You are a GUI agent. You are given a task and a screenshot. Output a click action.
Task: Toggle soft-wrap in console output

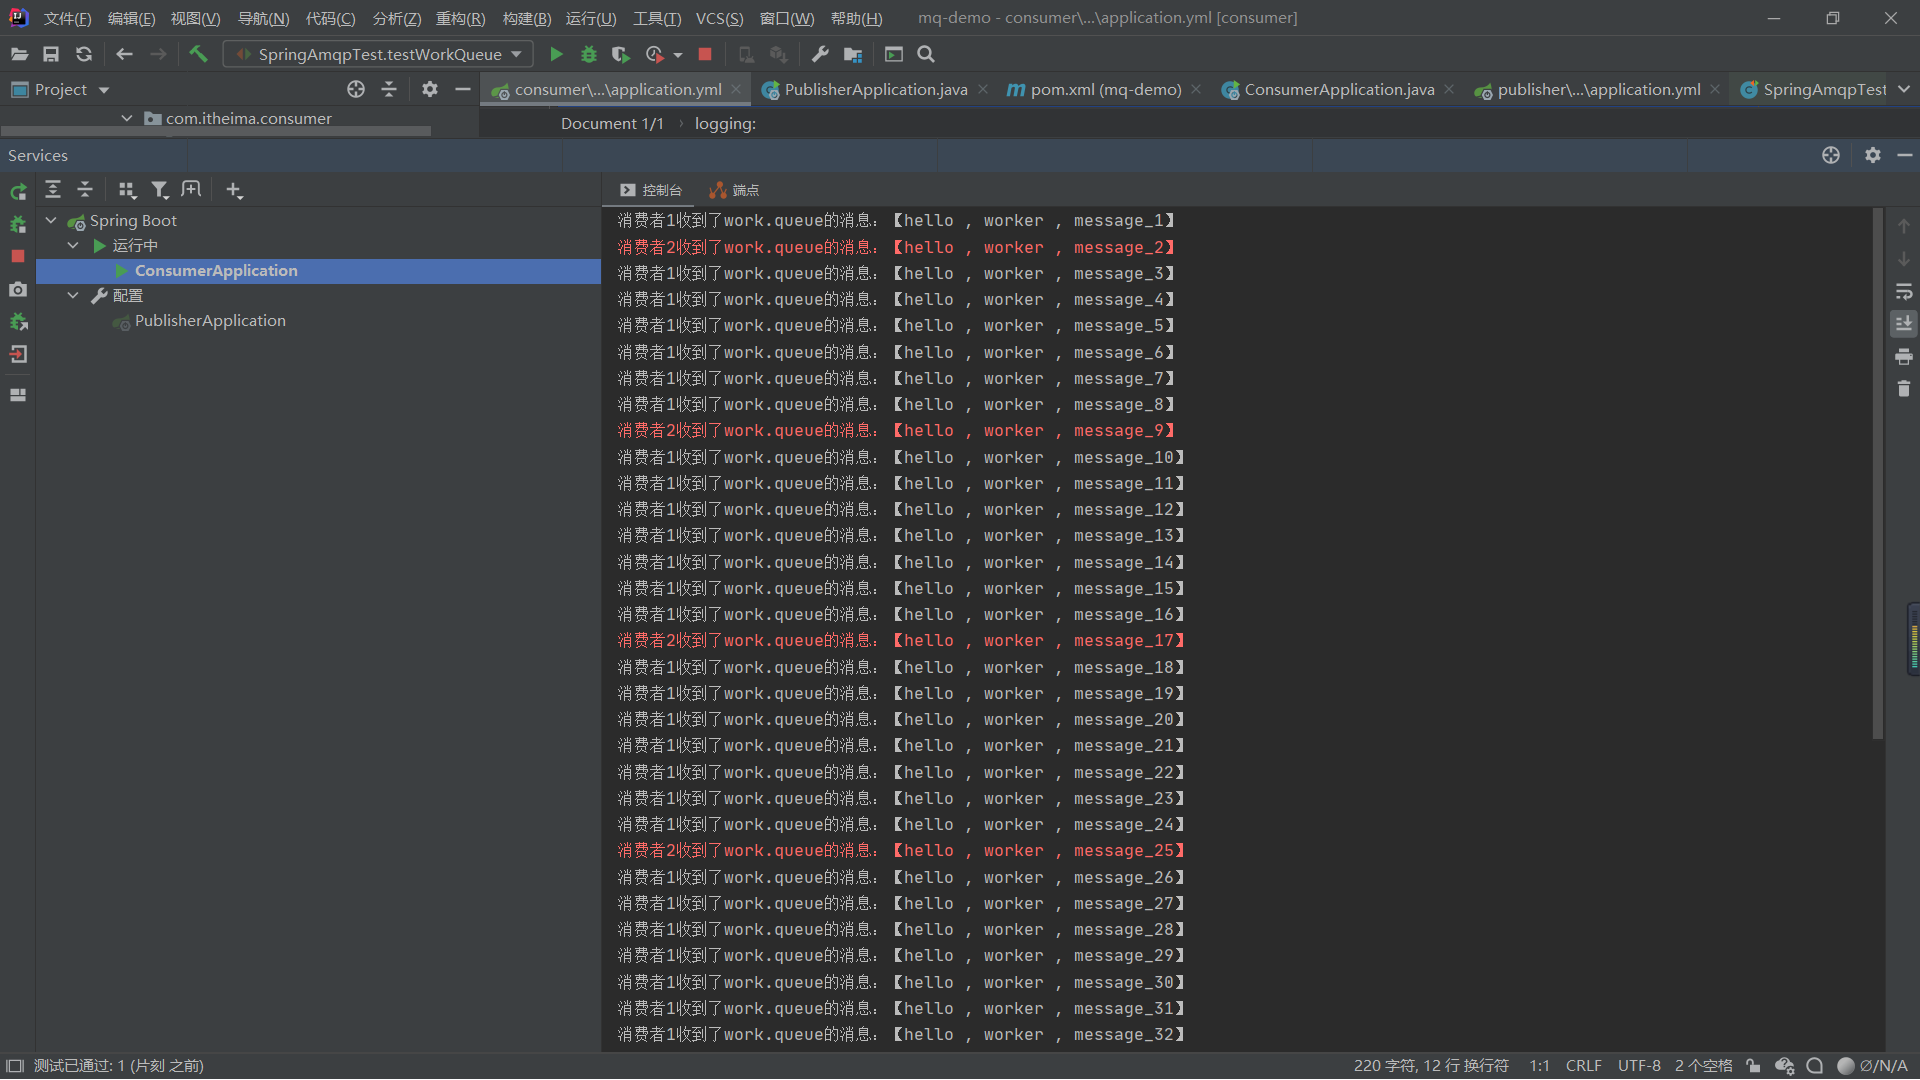[1904, 291]
